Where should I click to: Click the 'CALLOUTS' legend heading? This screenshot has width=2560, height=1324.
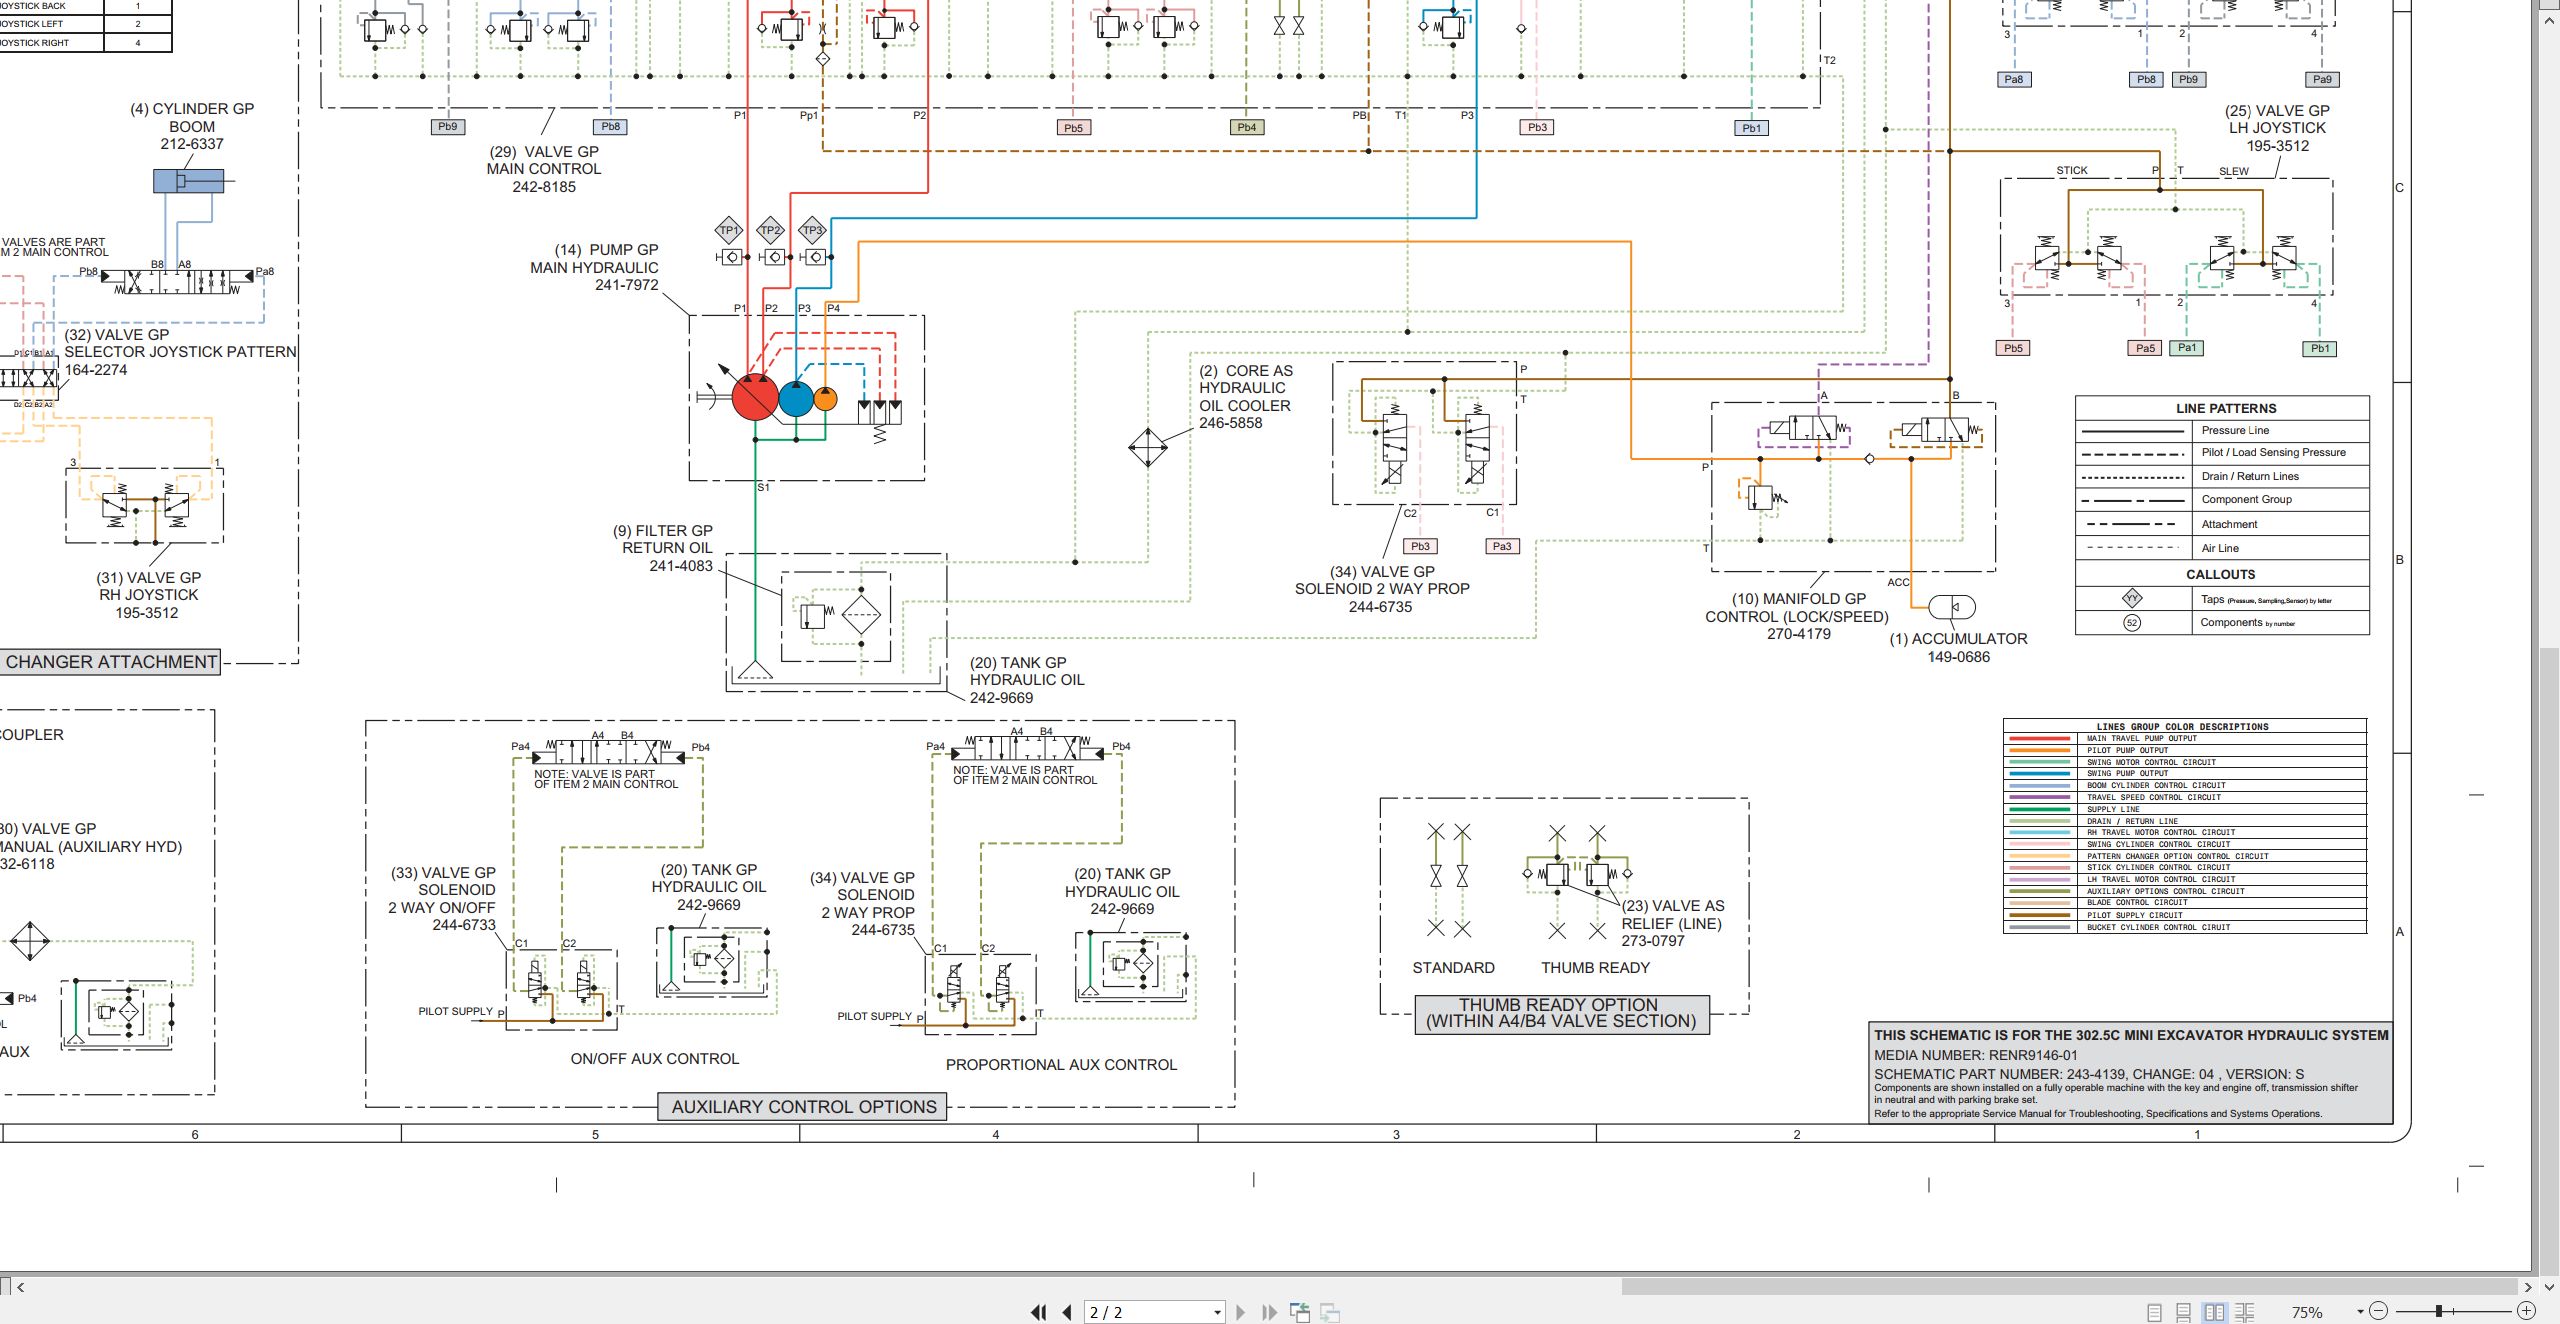(x=2220, y=574)
